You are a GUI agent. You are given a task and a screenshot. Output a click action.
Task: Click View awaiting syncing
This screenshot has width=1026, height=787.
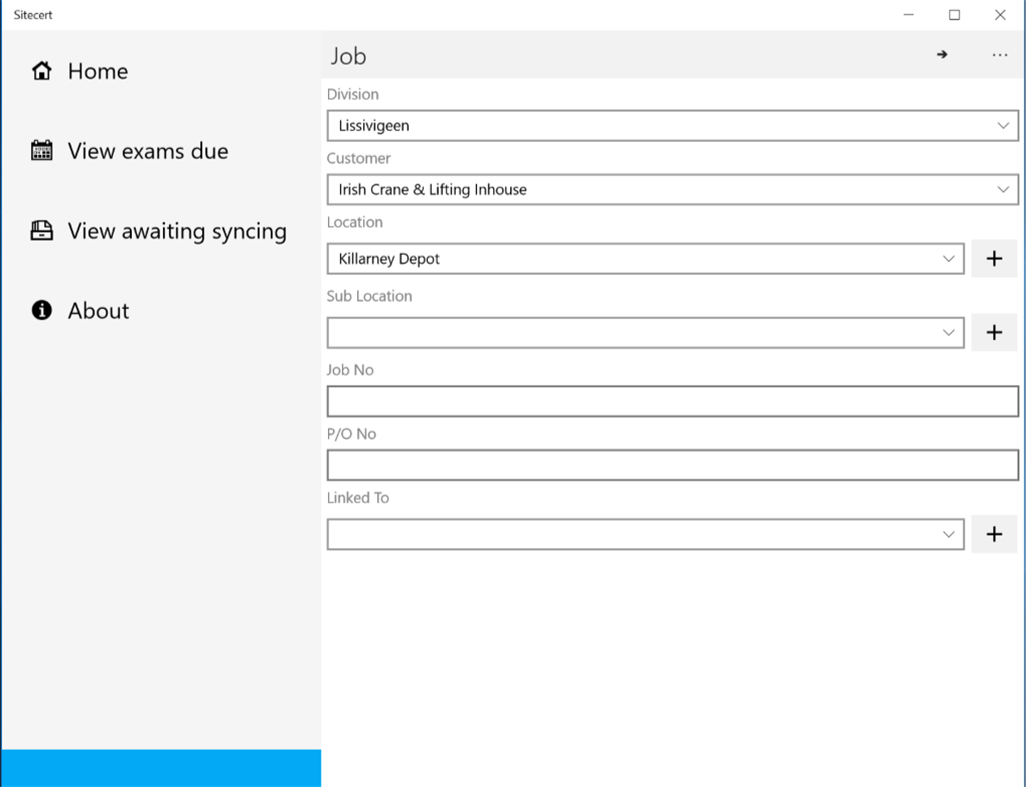[176, 231]
